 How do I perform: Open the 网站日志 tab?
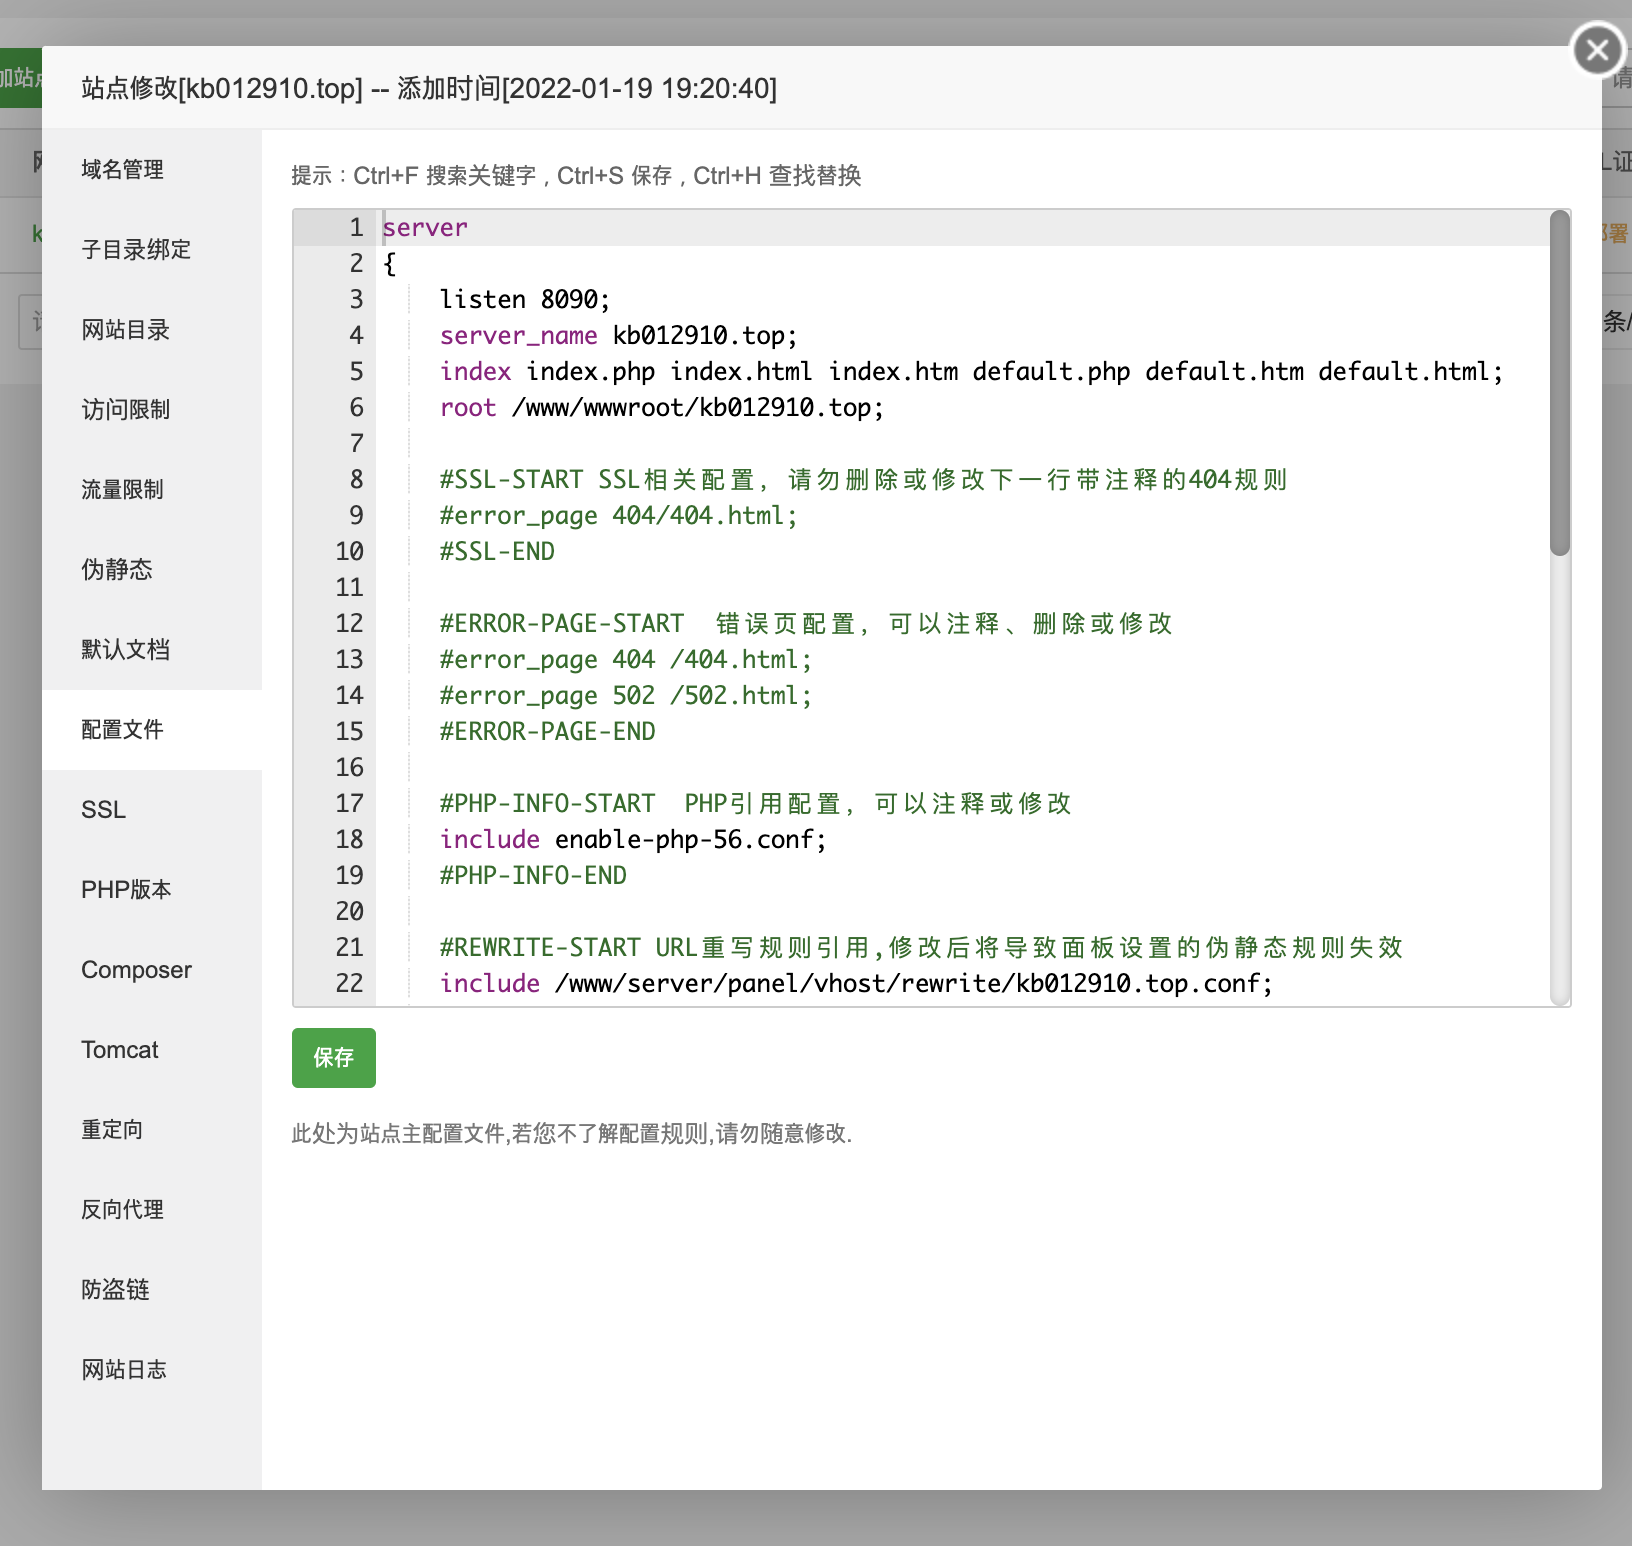152,1370
